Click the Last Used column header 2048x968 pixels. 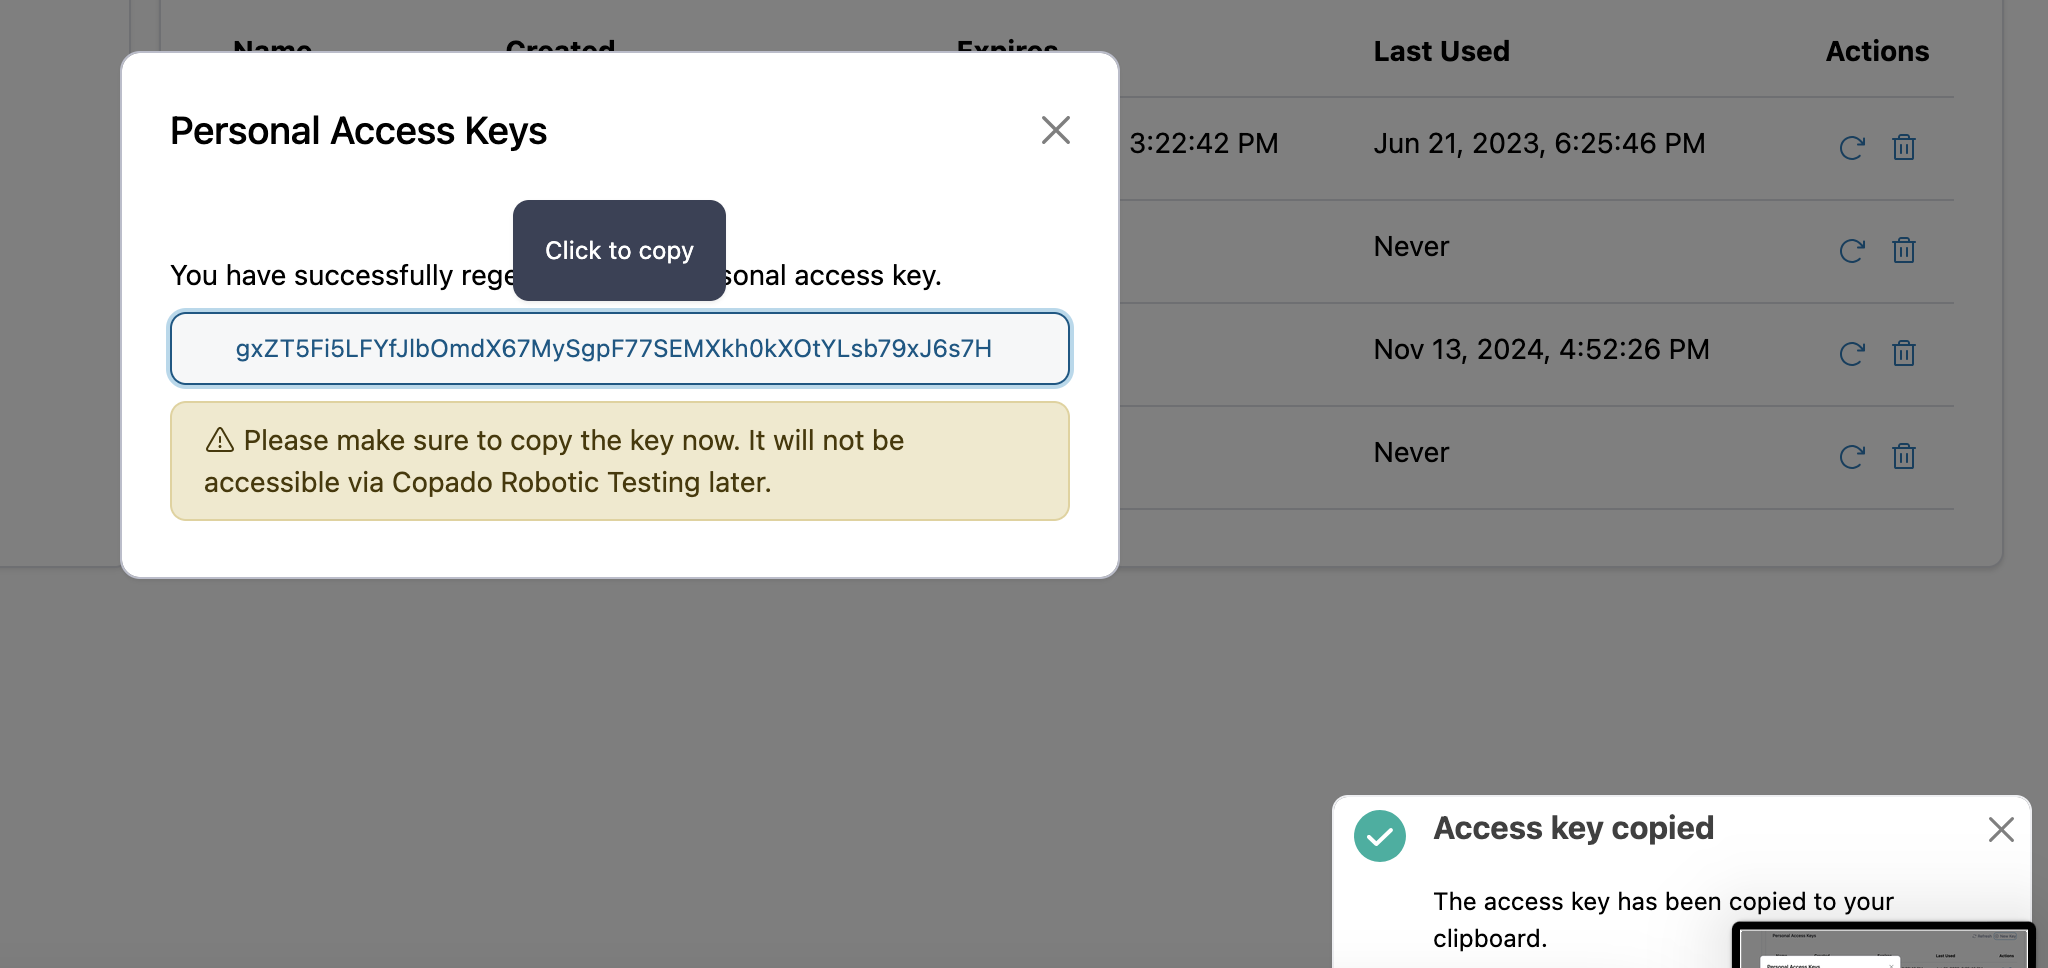1441,51
